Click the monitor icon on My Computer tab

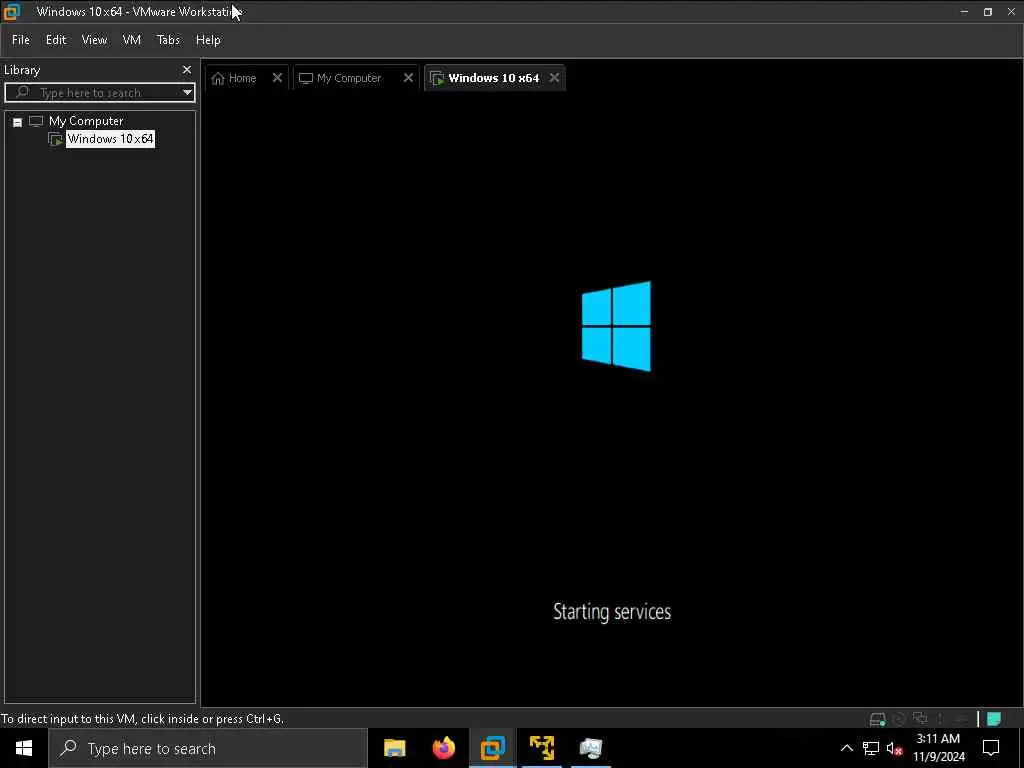306,78
